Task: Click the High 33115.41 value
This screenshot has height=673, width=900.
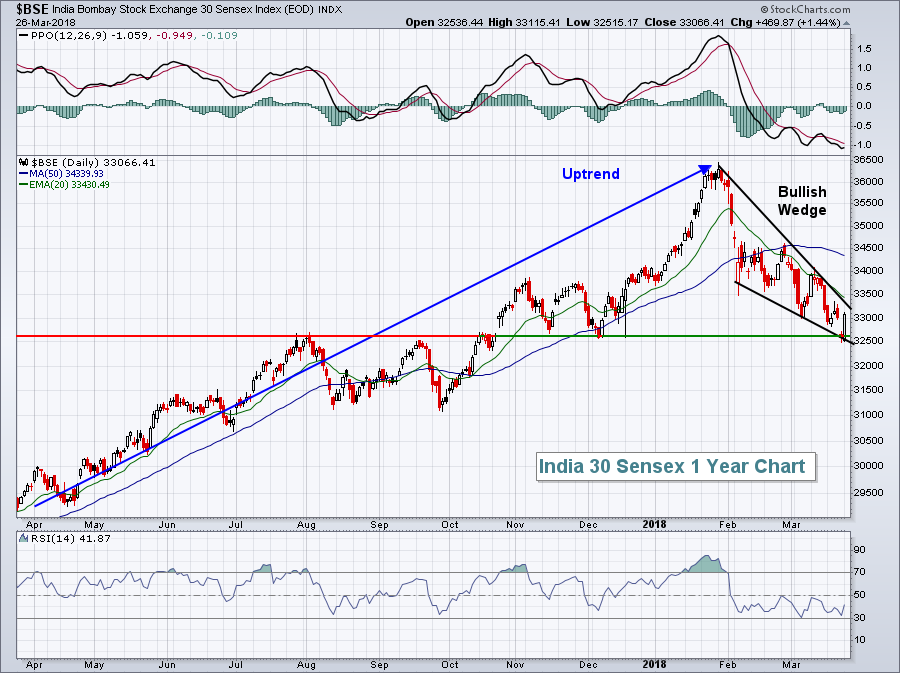Action: click(524, 22)
